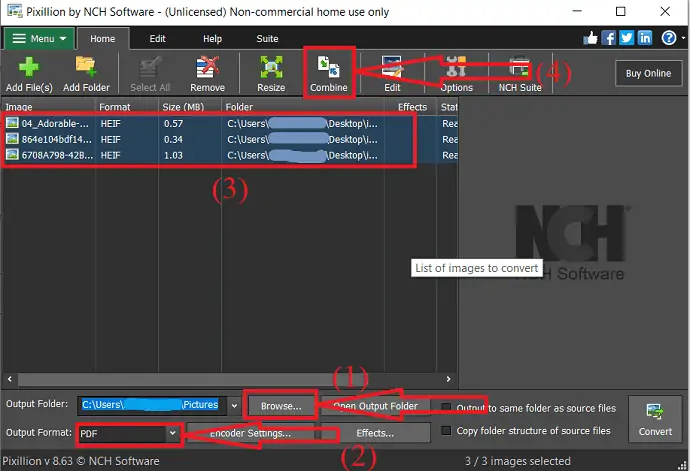Click the size value 0.34
The height and width of the screenshot is (471, 690).
173,139
